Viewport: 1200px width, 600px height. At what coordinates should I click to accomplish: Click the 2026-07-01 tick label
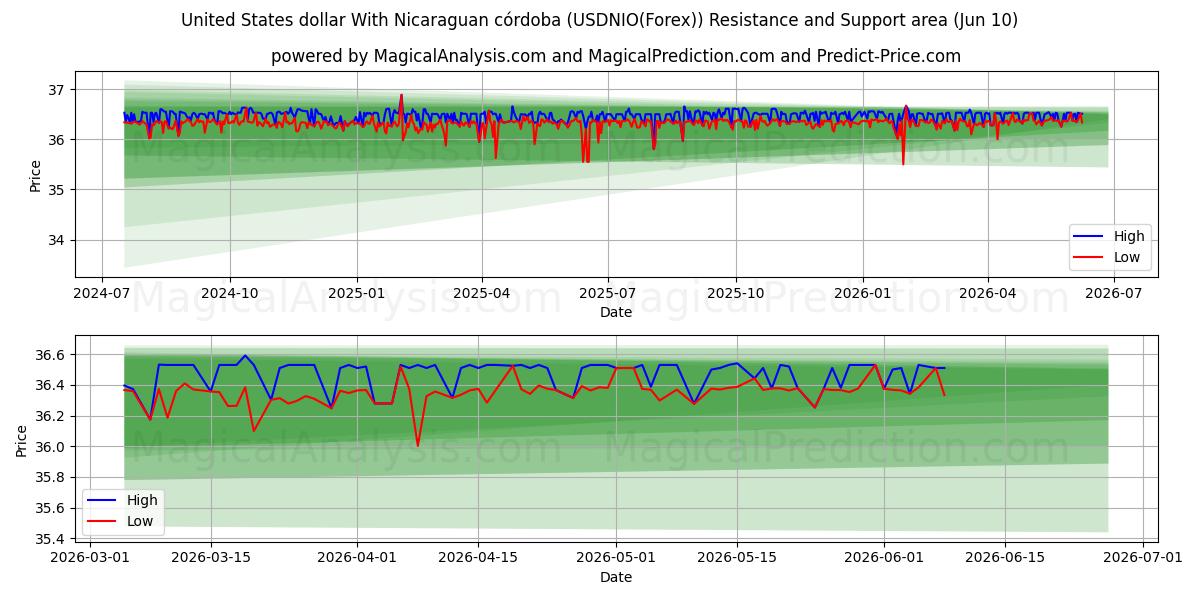coord(1143,558)
